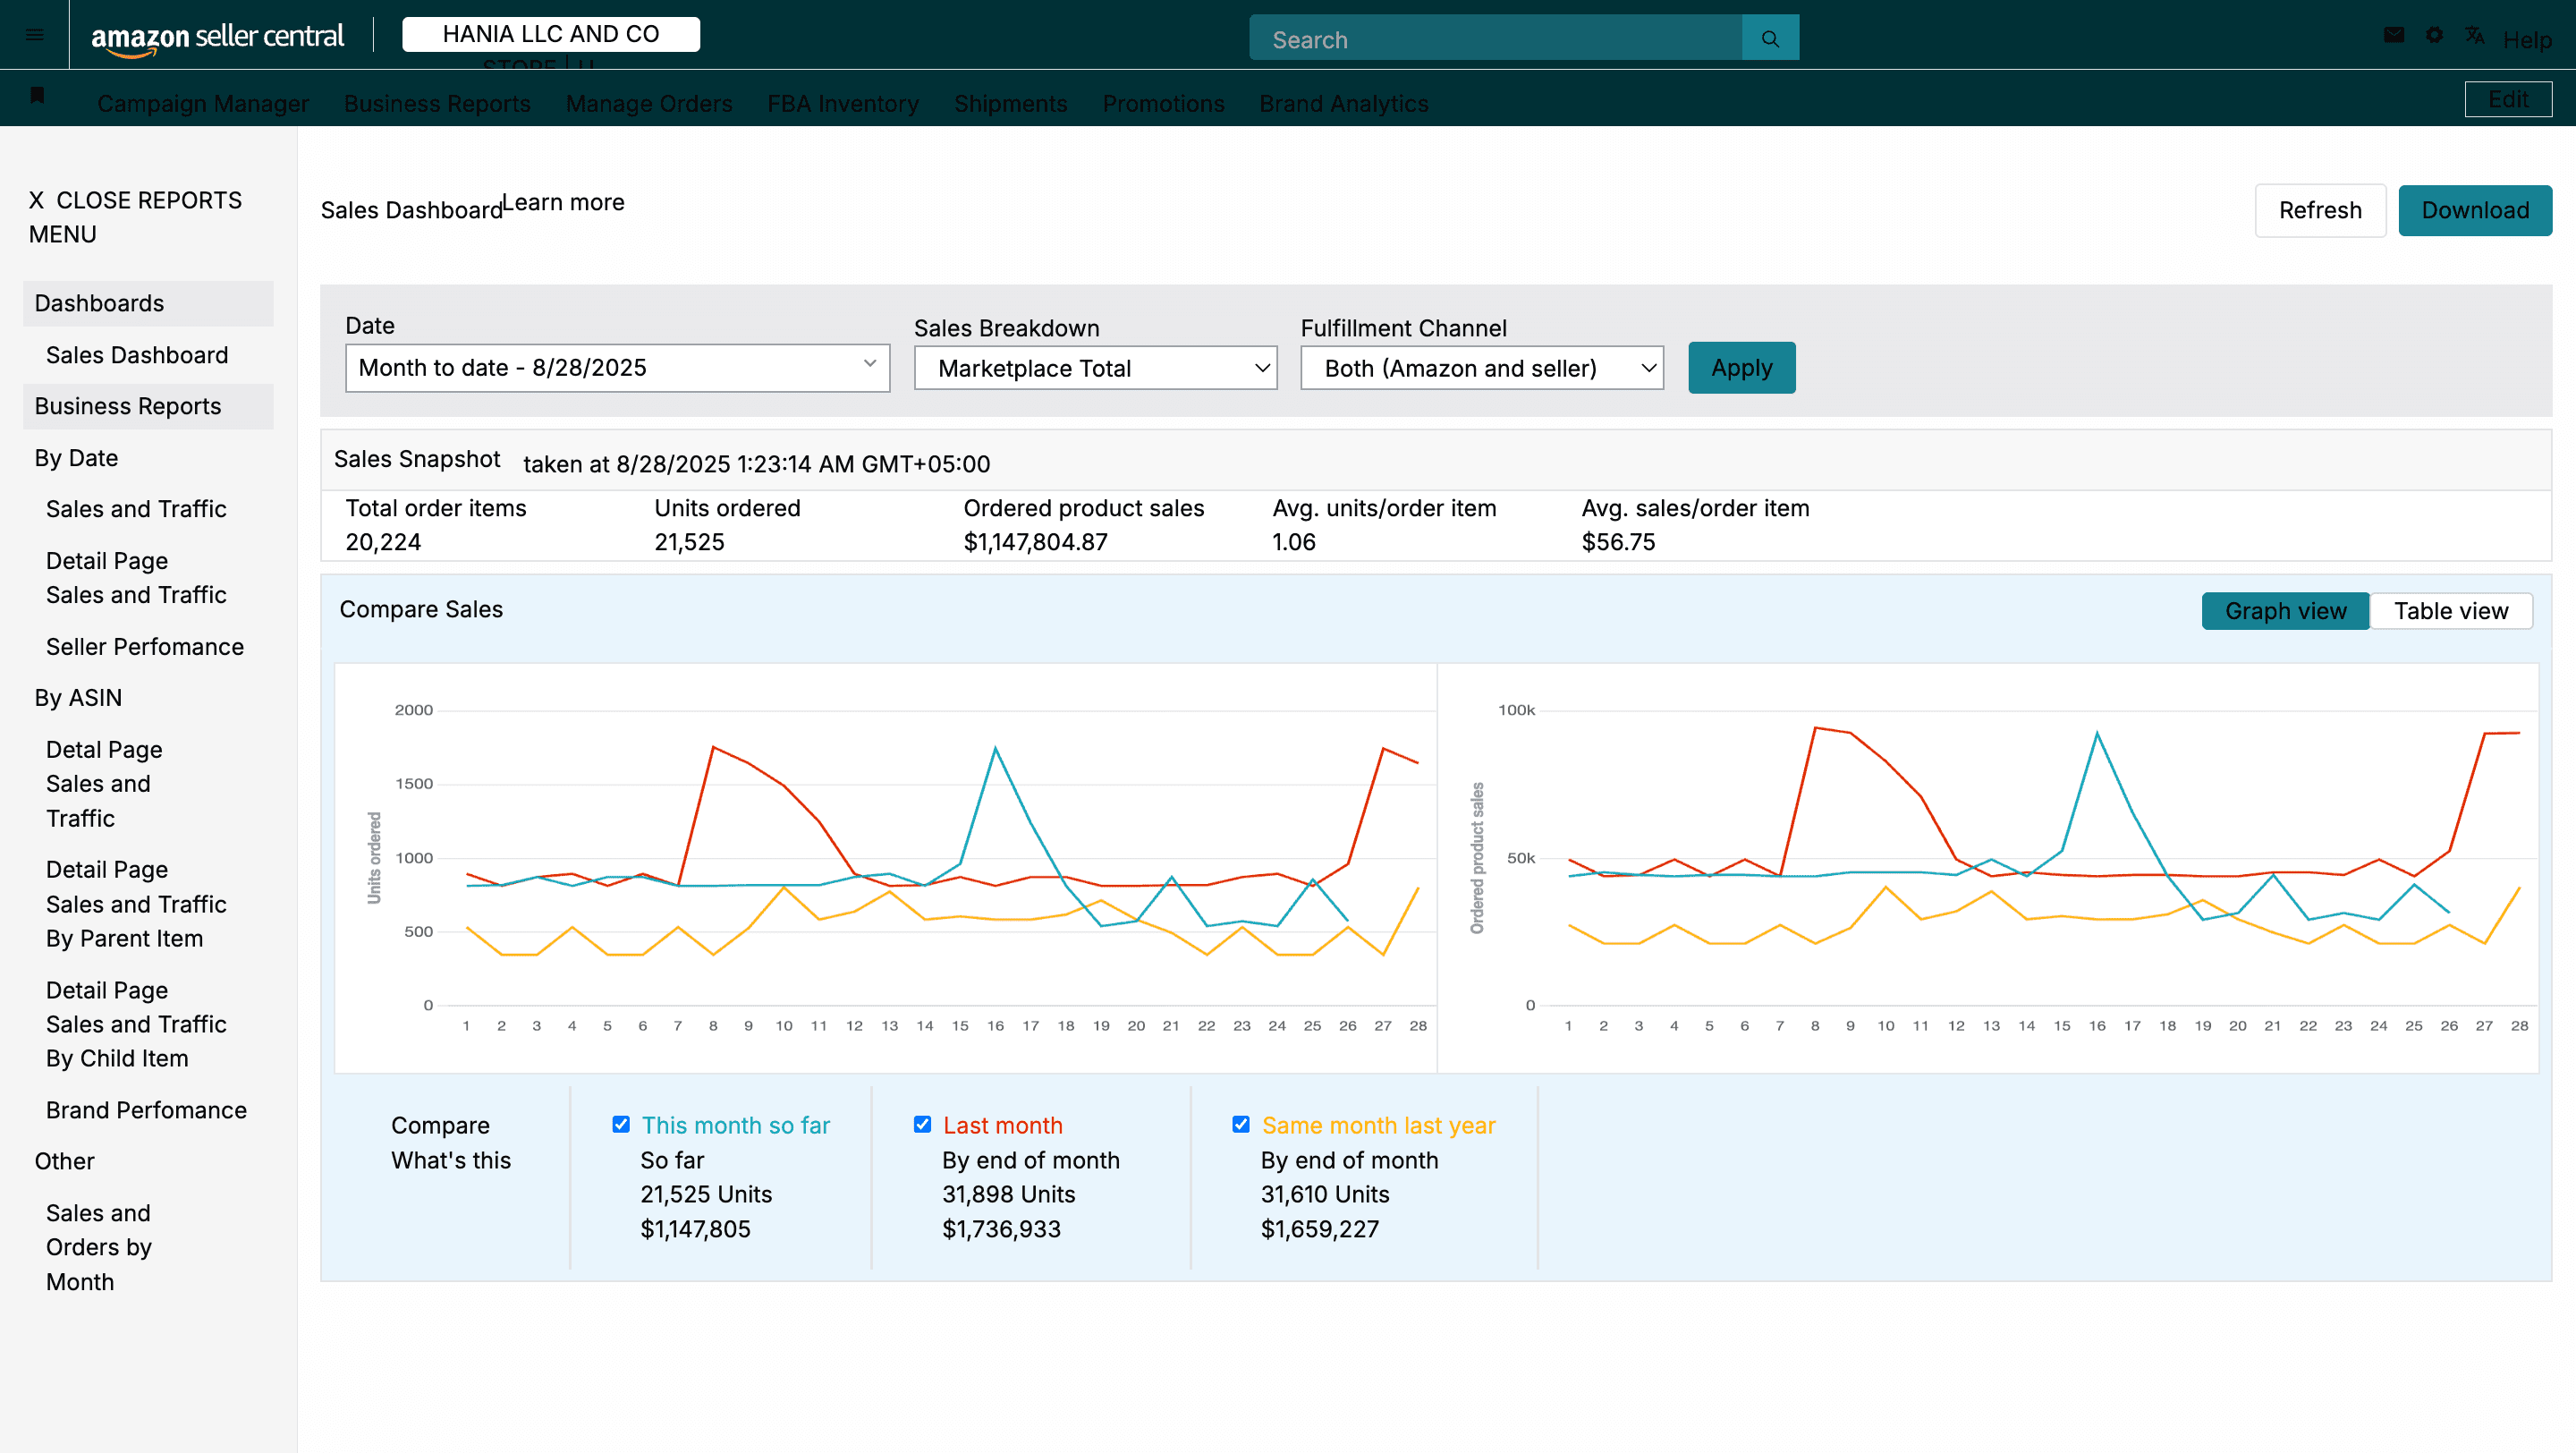Click the Edit button in navigation bar
Viewport: 2576px width, 1453px height.
tap(2508, 99)
